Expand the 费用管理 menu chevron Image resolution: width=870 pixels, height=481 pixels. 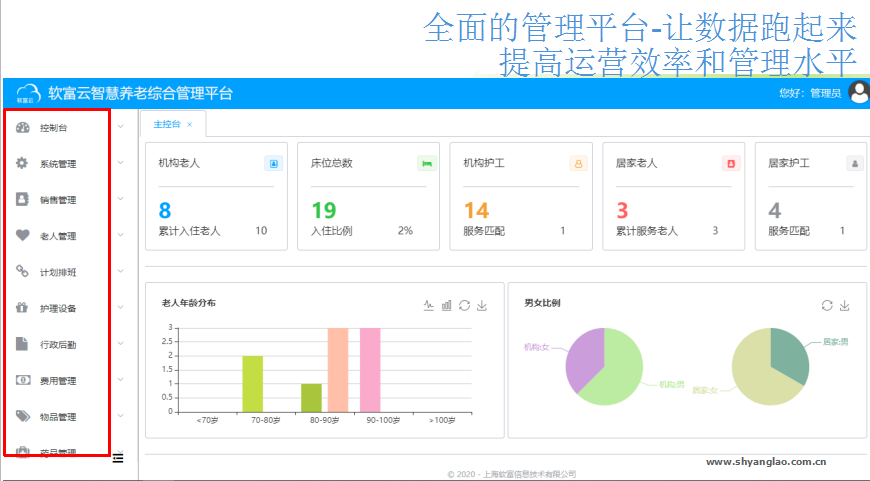tap(120, 380)
